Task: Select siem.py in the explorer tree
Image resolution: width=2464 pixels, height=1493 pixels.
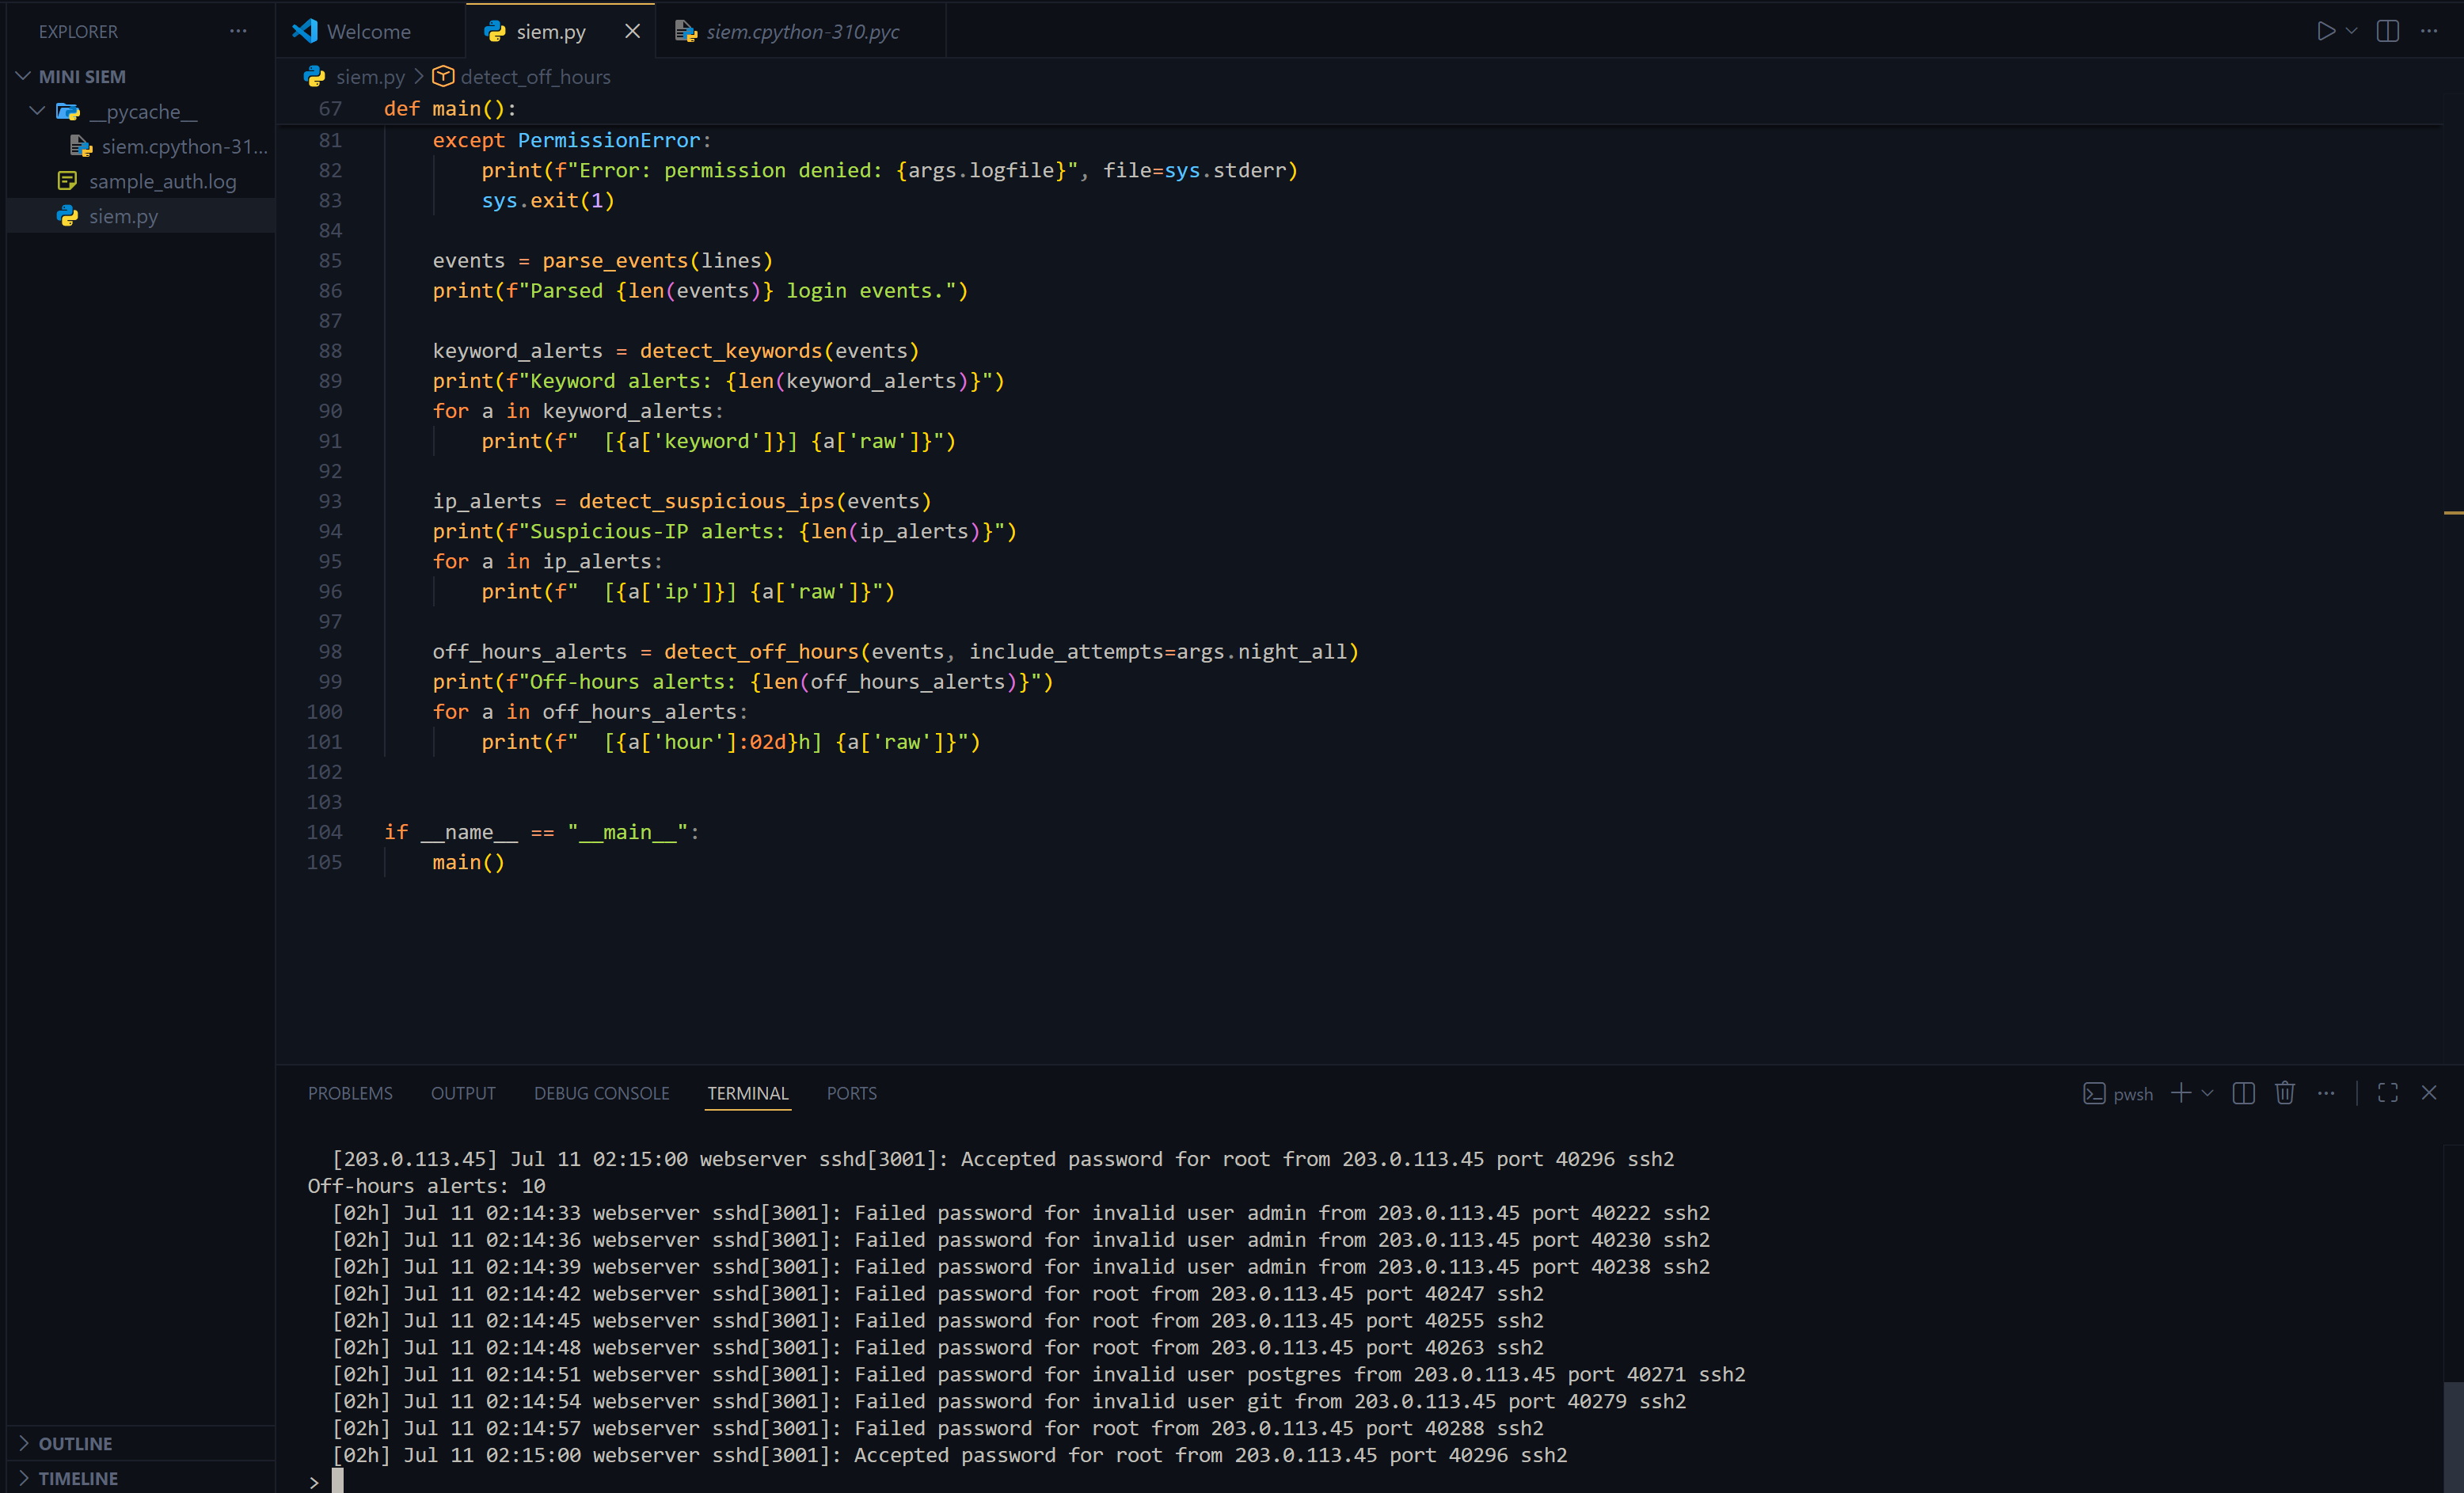Action: tap(123, 216)
